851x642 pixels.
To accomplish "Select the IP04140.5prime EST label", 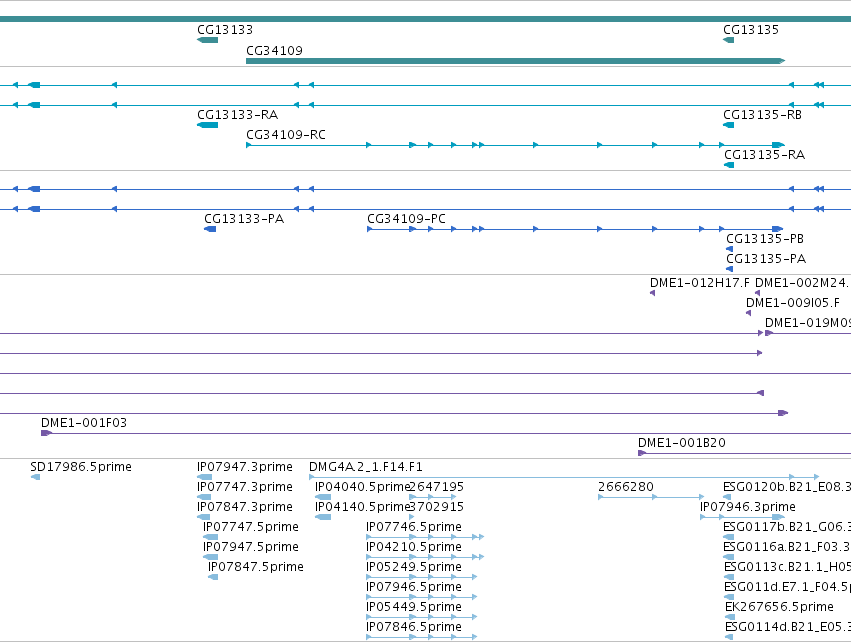I will coord(362,507).
